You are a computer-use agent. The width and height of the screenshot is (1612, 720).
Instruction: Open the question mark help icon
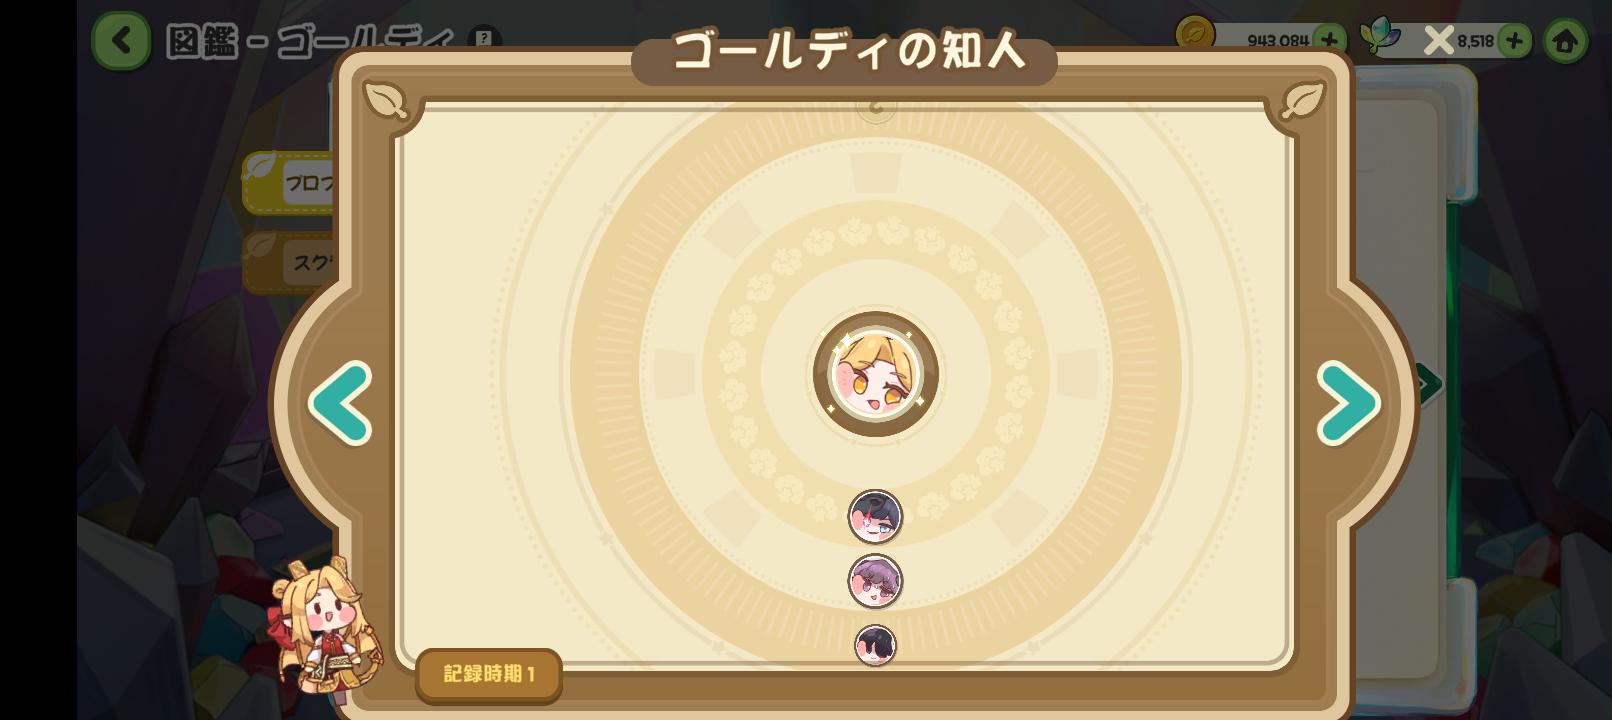484,39
